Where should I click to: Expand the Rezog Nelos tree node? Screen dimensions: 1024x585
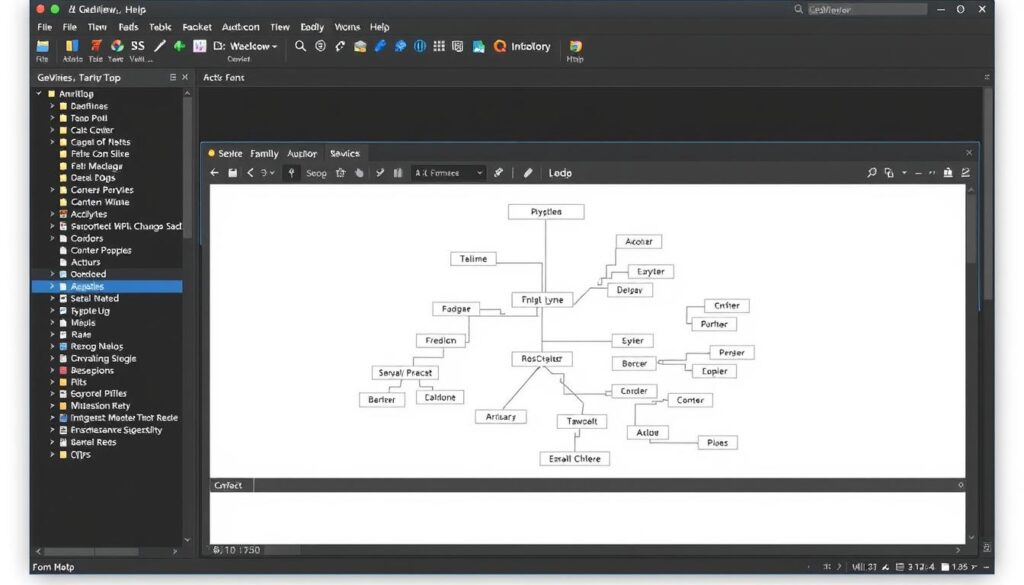click(x=53, y=346)
